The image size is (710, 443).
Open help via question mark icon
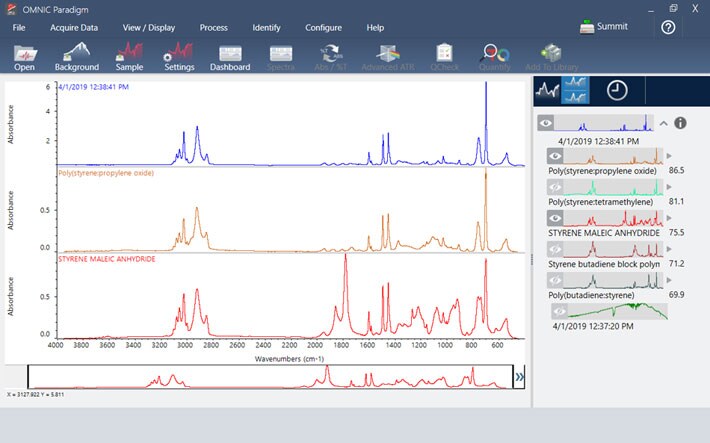[x=668, y=28]
